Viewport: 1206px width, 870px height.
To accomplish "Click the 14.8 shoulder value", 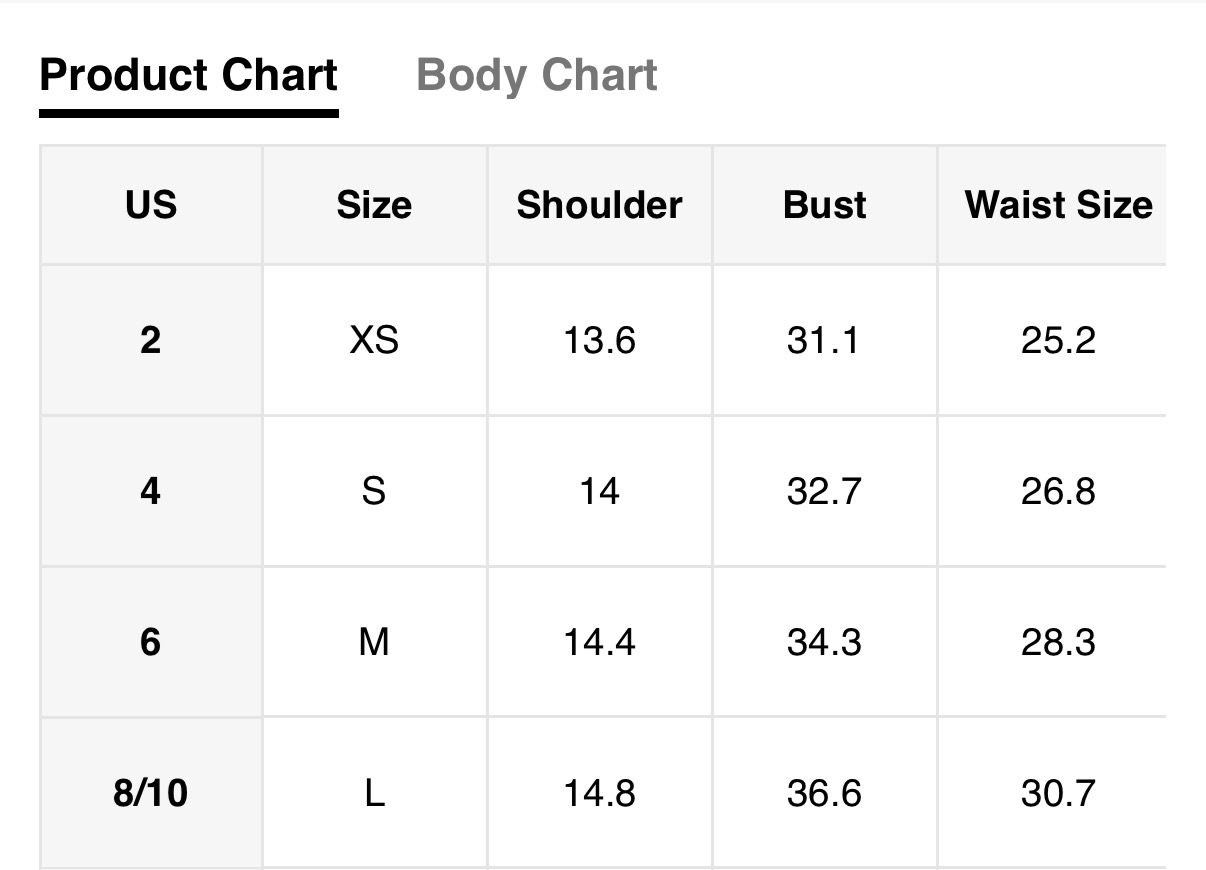I will pos(599,793).
